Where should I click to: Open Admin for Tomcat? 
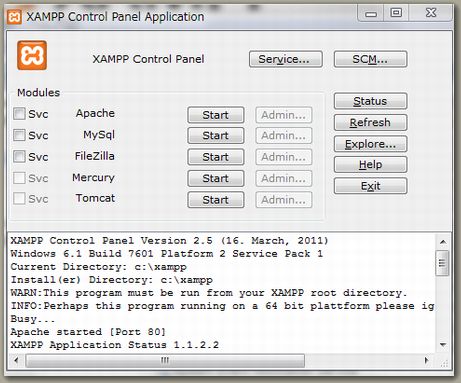click(x=284, y=200)
